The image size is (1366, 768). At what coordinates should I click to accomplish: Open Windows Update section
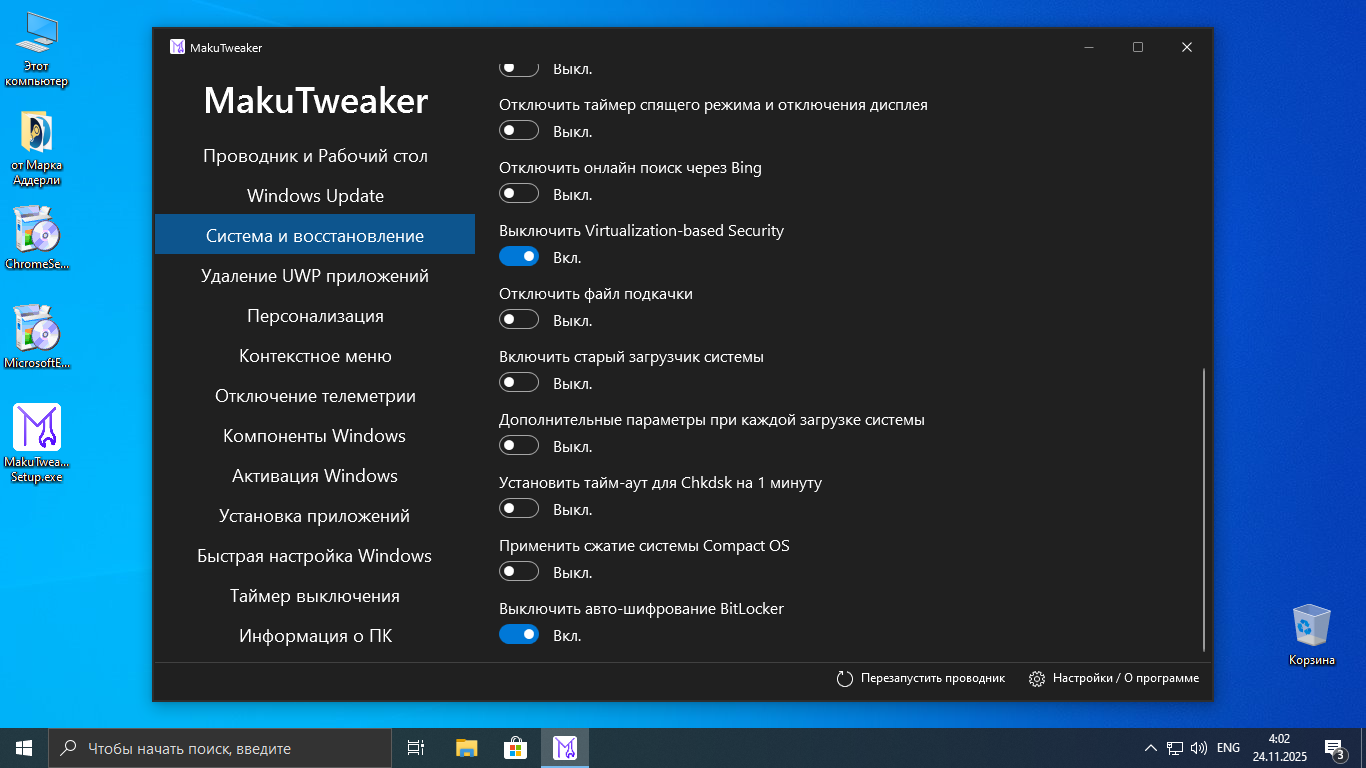[315, 196]
